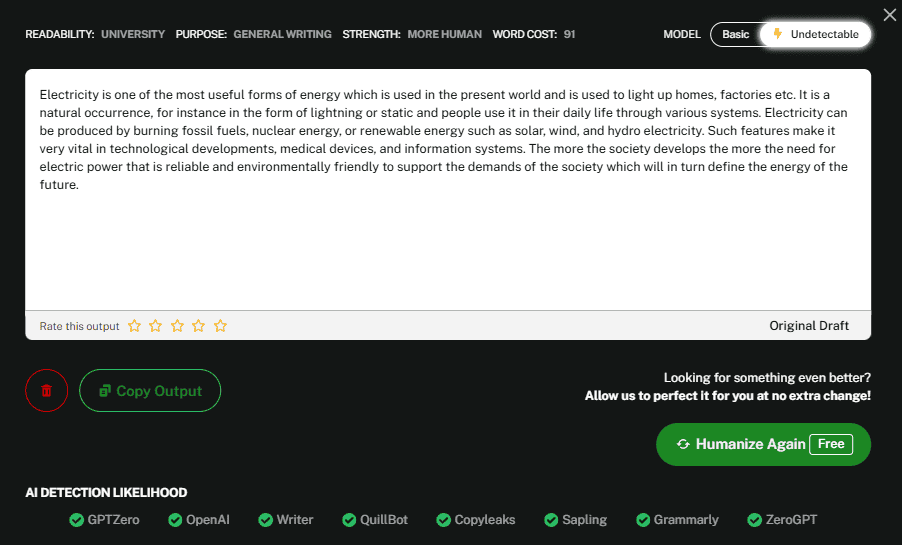Rate output one star

134,326
